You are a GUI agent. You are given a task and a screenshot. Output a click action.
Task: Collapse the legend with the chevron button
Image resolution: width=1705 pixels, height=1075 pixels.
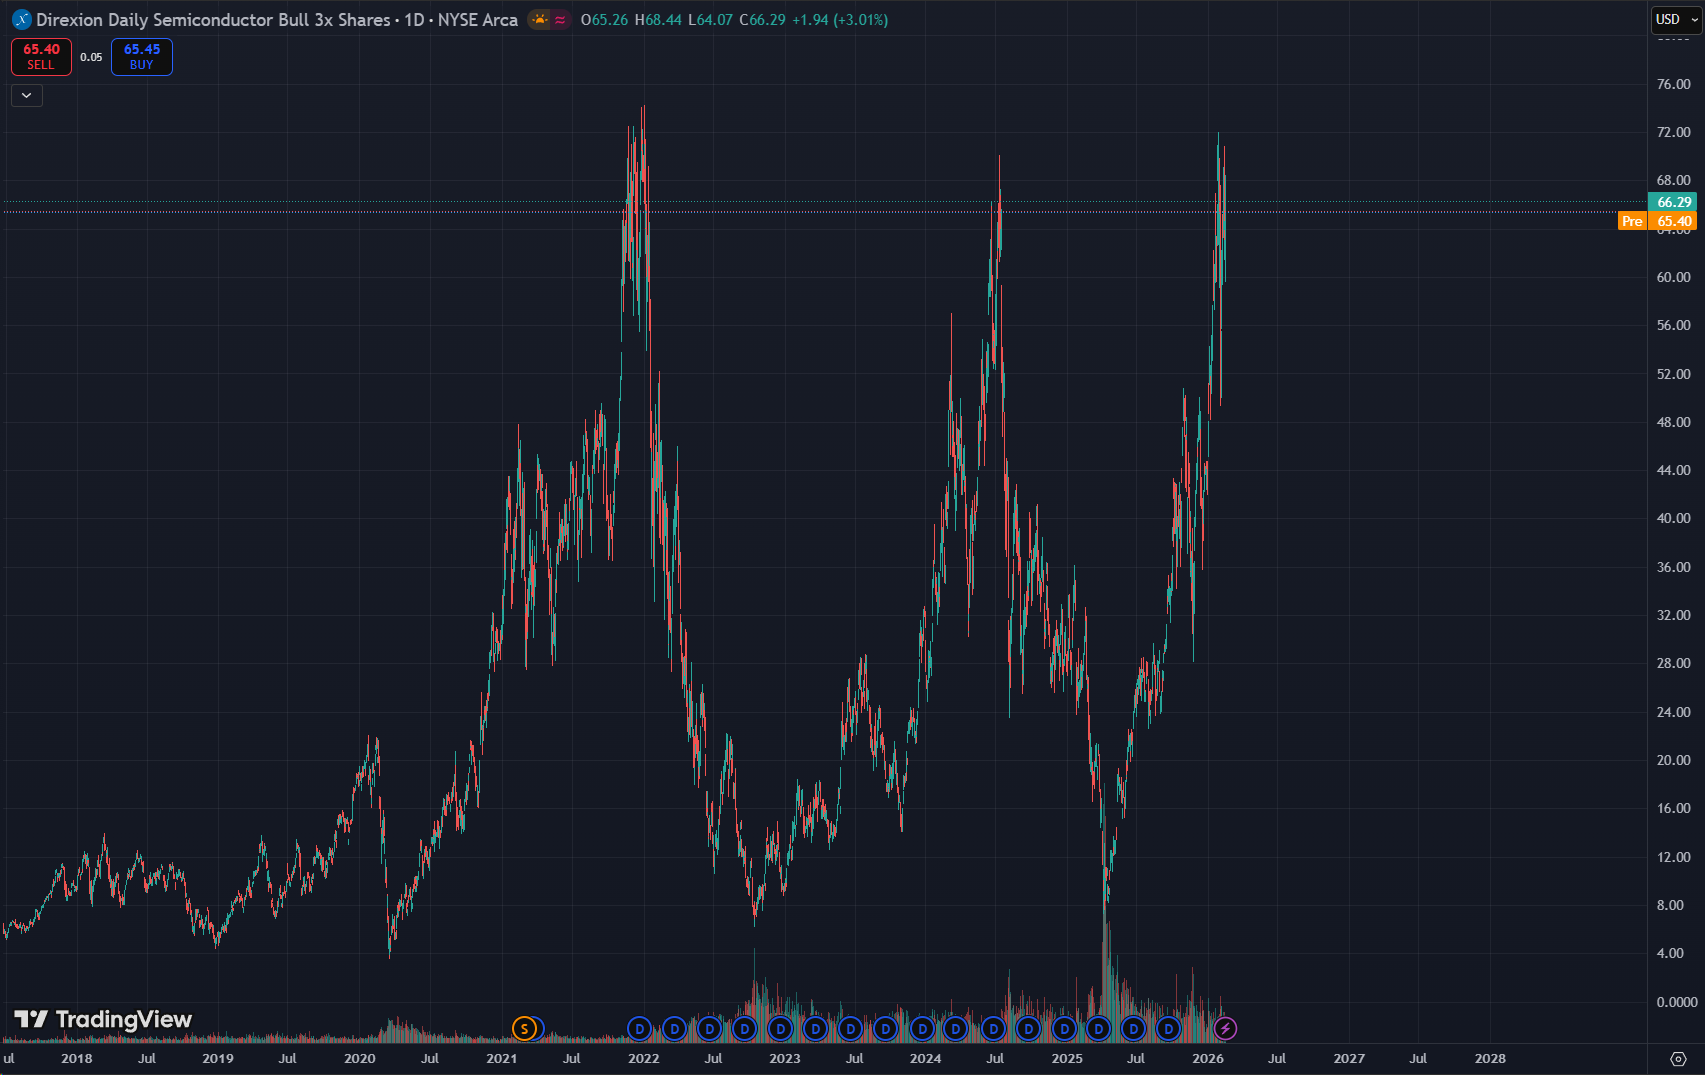[x=27, y=95]
